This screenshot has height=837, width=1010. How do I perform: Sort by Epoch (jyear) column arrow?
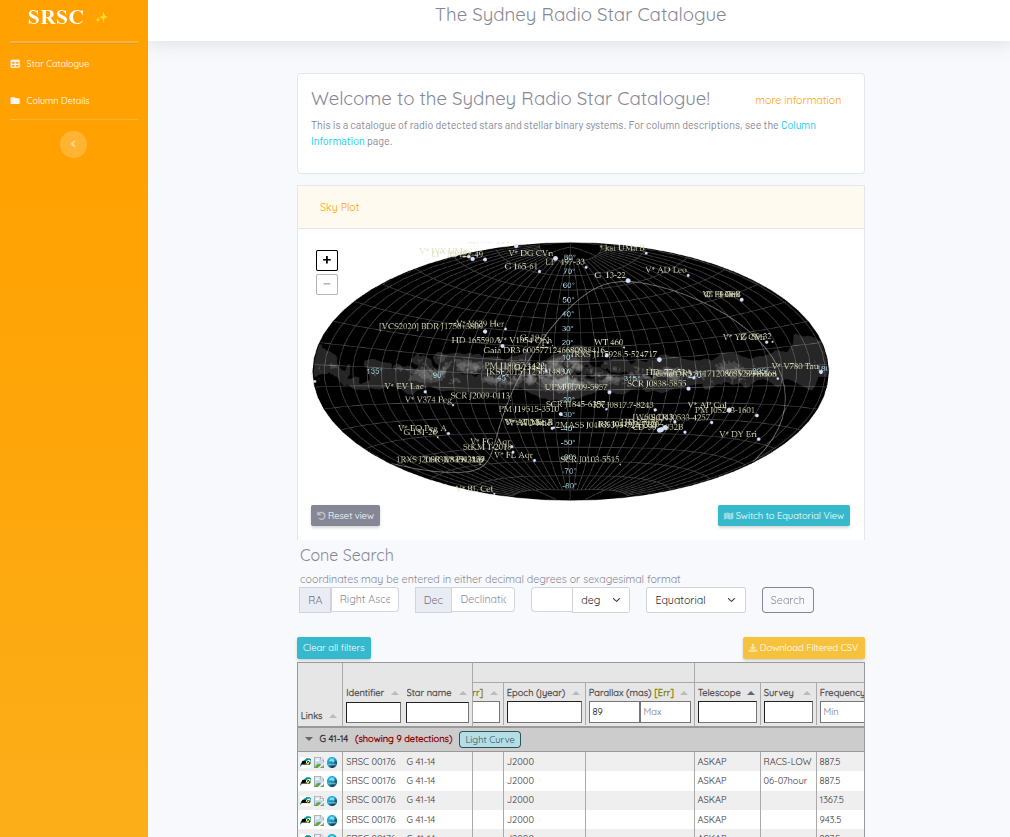[576, 693]
